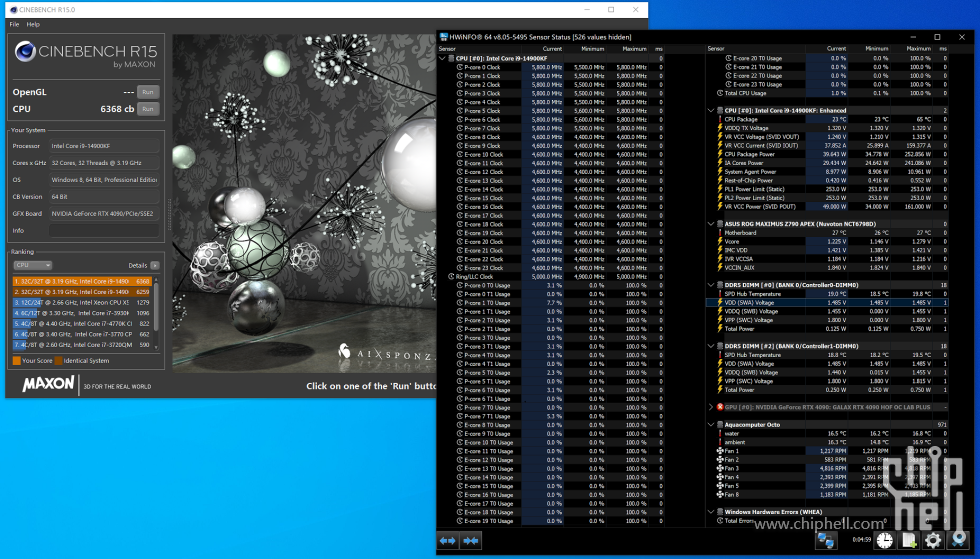
Task: Collapse the i9-14900KF Enhanced sensor group
Action: tap(711, 110)
